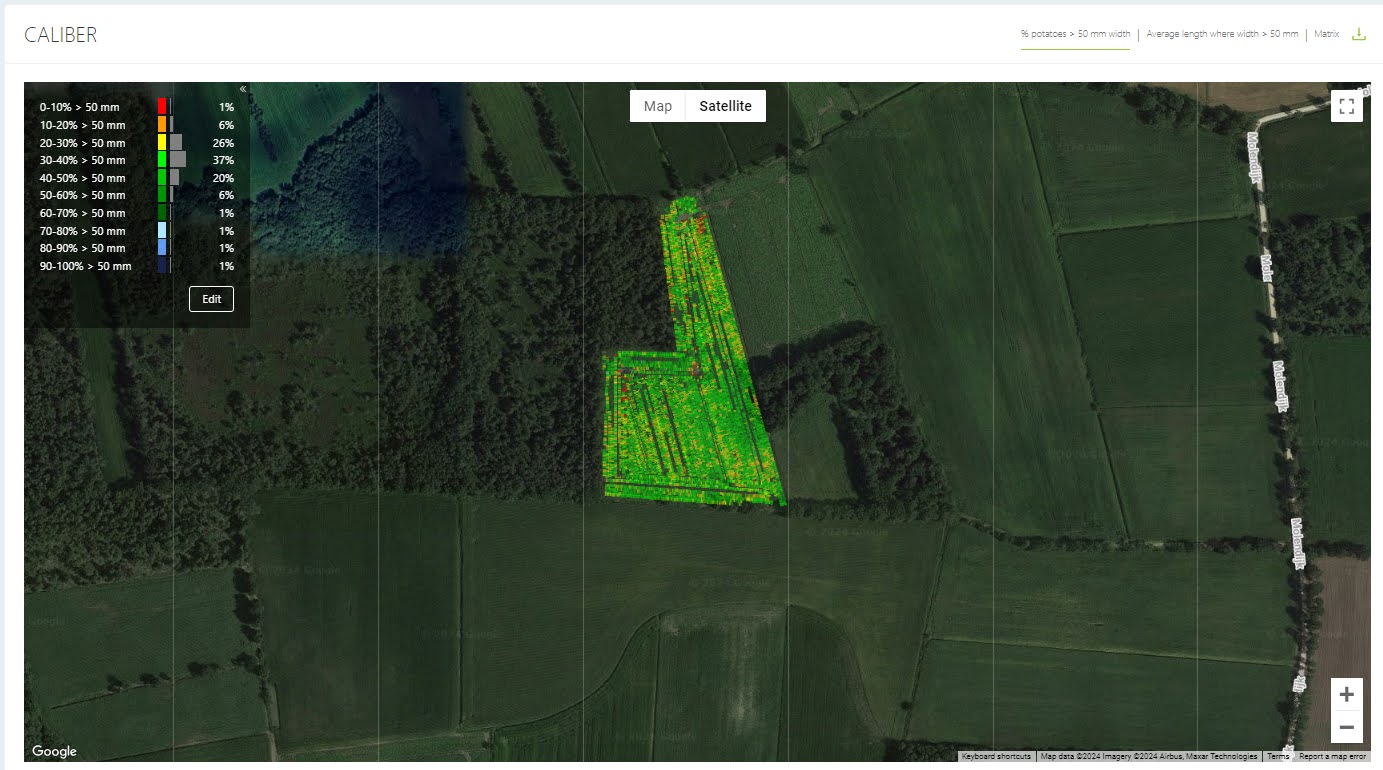Switch to Map view type
Screen dimensions: 1383x770
657,106
